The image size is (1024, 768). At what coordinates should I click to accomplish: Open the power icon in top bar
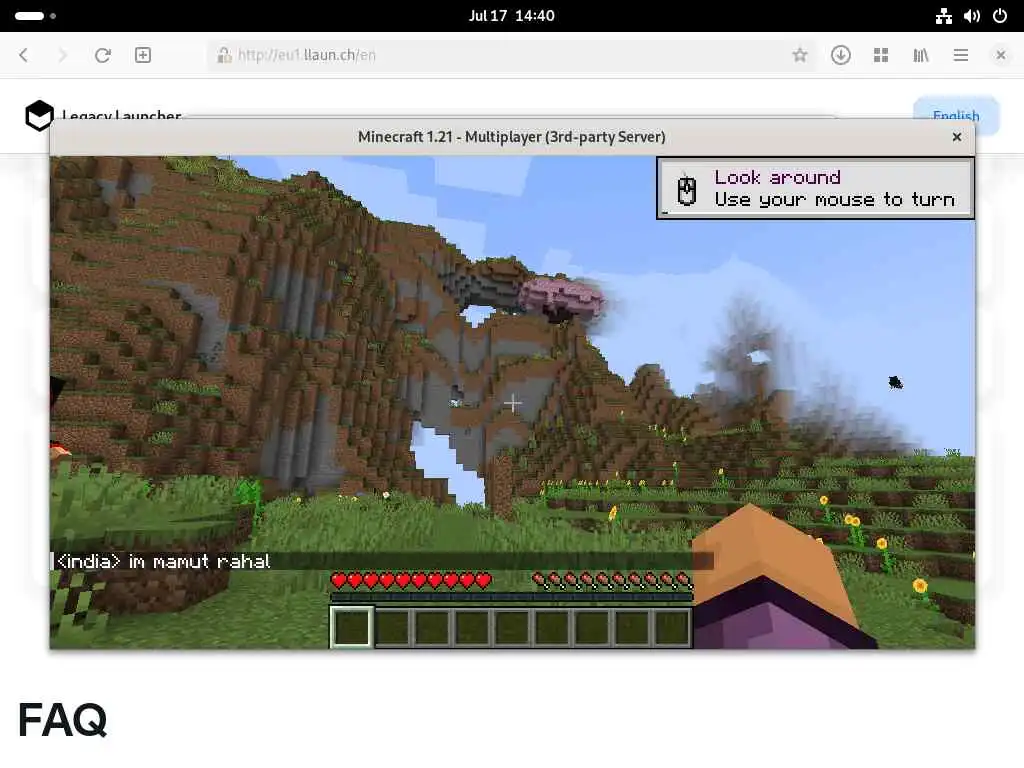[1000, 16]
